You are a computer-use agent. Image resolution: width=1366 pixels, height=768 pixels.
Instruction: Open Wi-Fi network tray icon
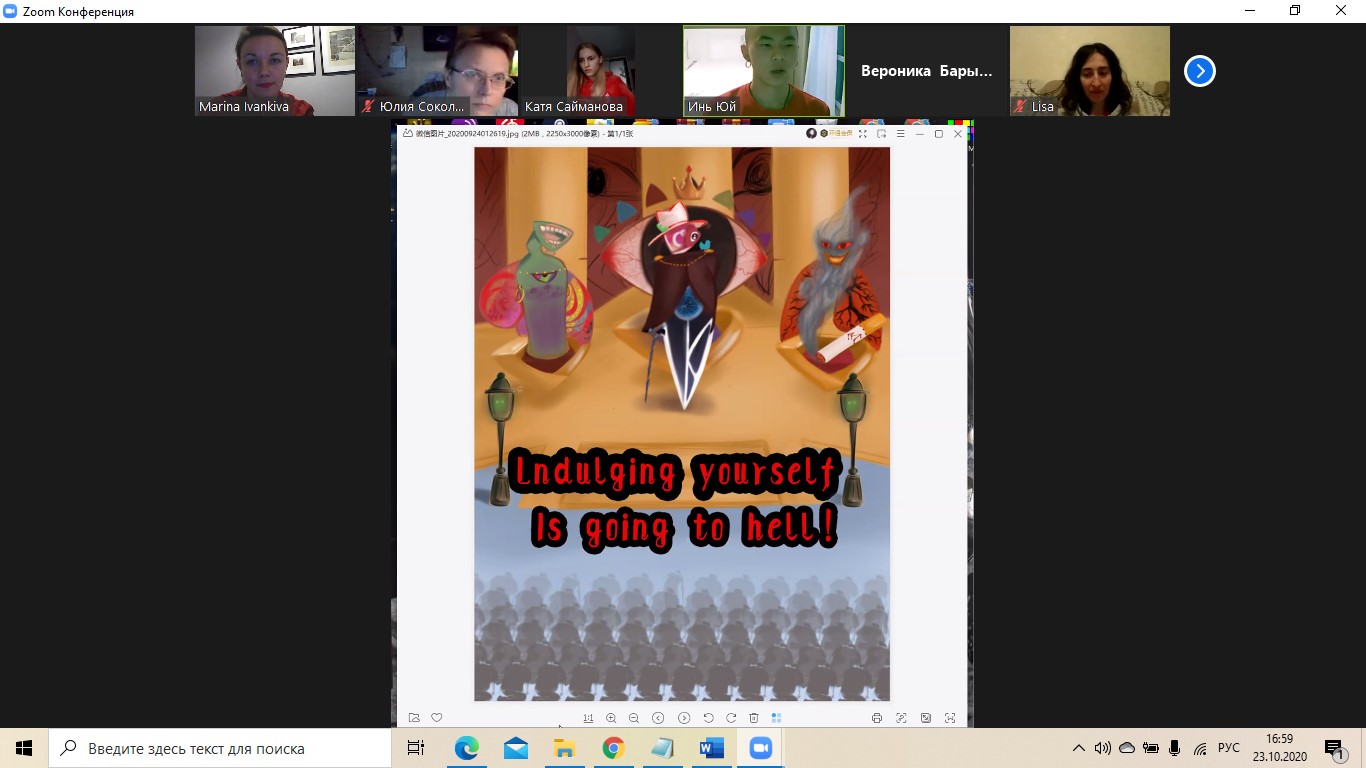pyautogui.click(x=1200, y=748)
